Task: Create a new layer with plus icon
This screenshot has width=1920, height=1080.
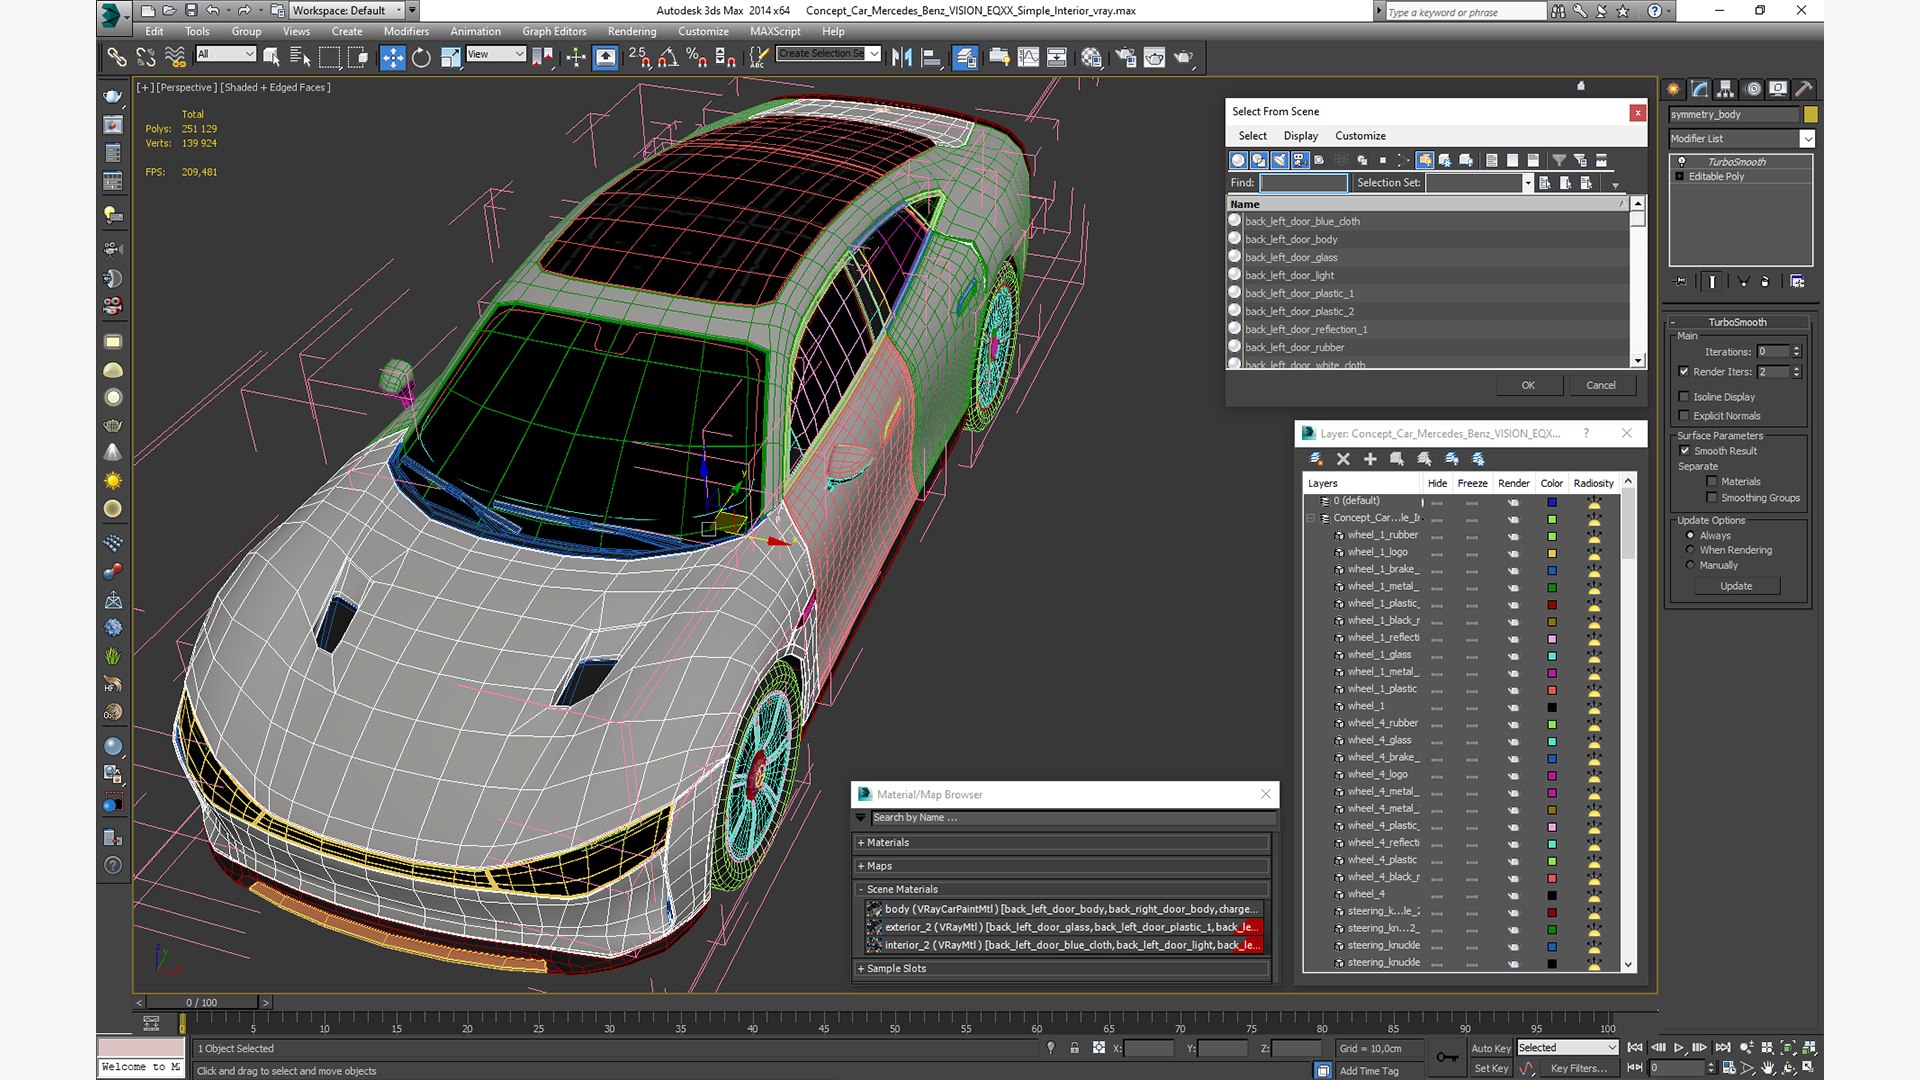Action: tap(1370, 459)
